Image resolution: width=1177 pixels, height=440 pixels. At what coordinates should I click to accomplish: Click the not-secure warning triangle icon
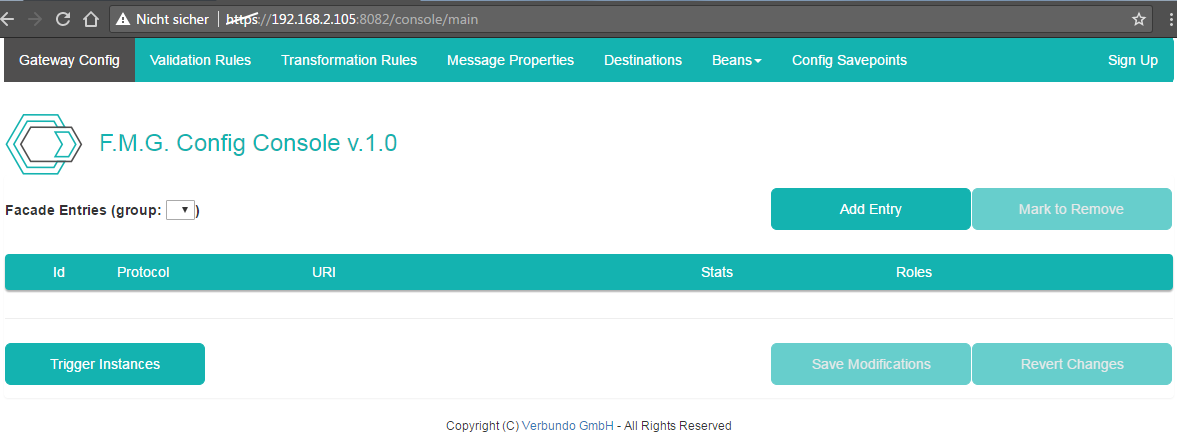[123, 19]
